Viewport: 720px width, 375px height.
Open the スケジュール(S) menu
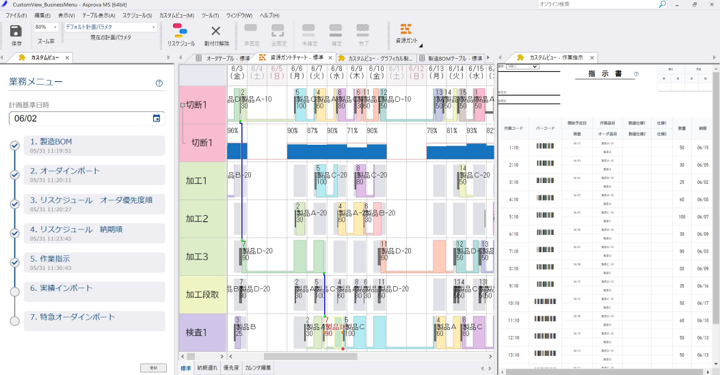click(137, 16)
